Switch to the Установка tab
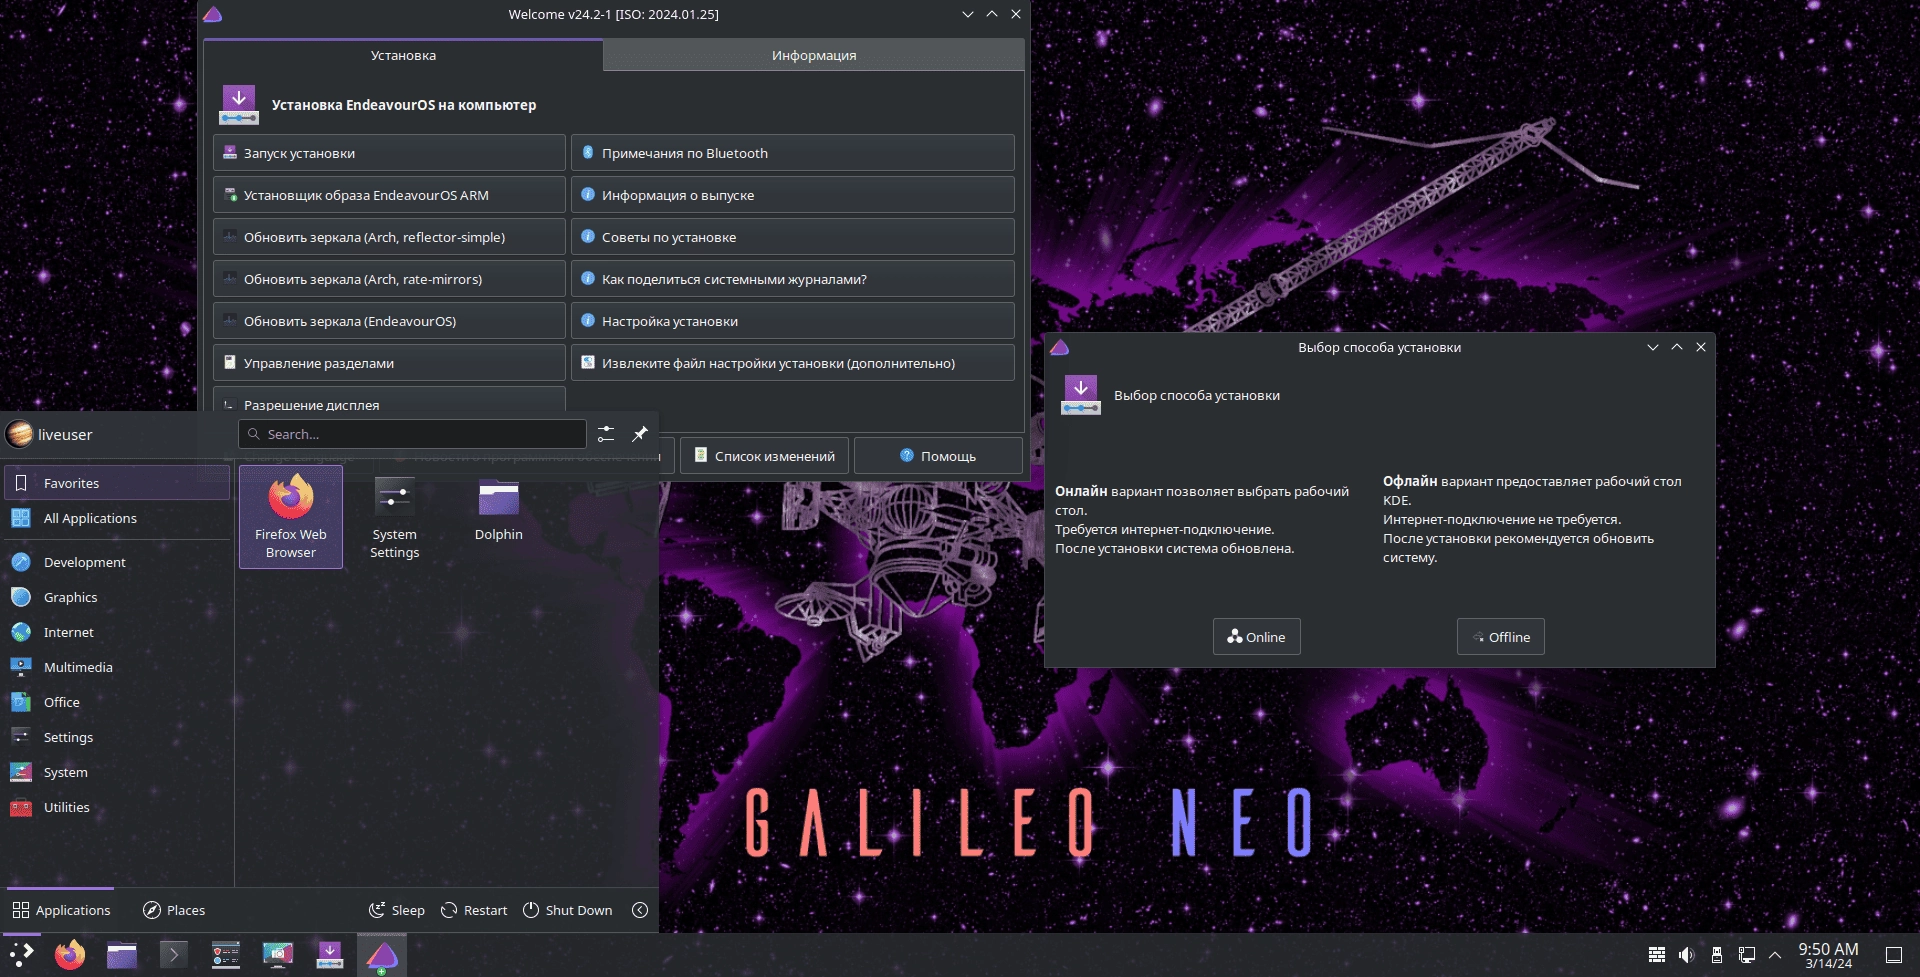1920x977 pixels. [x=403, y=55]
